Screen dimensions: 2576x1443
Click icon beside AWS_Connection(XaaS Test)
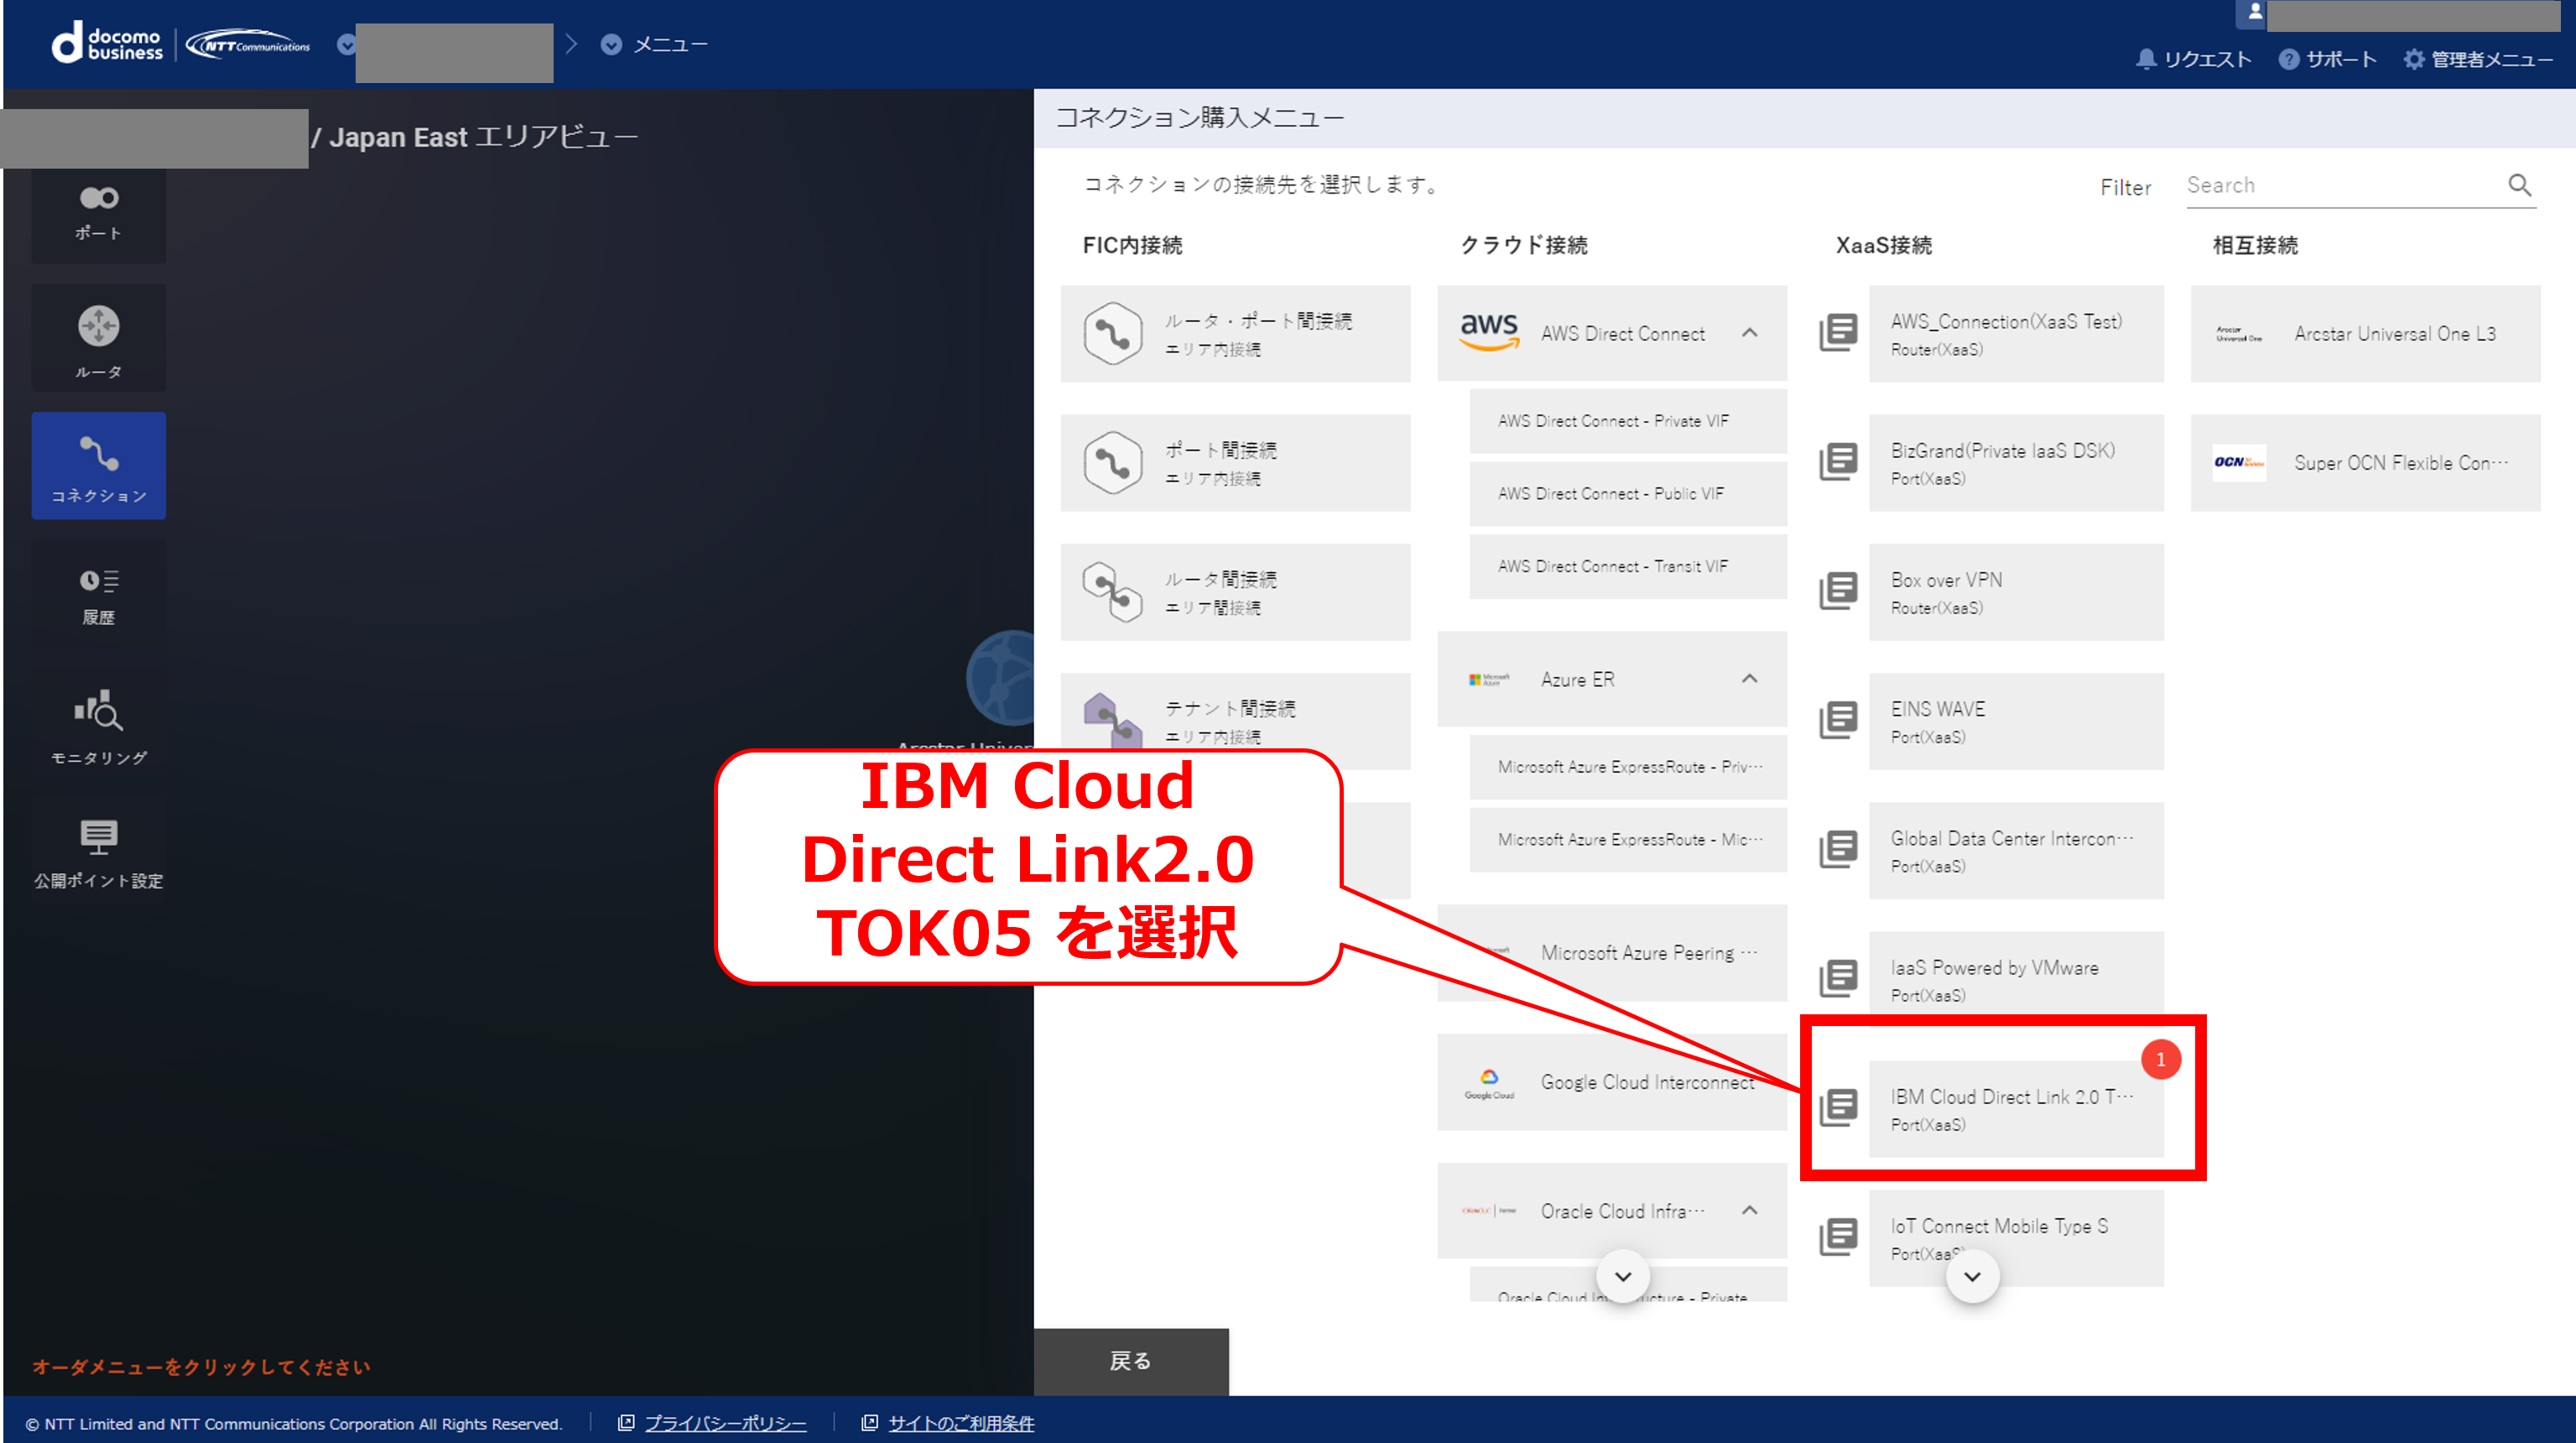tap(1838, 333)
